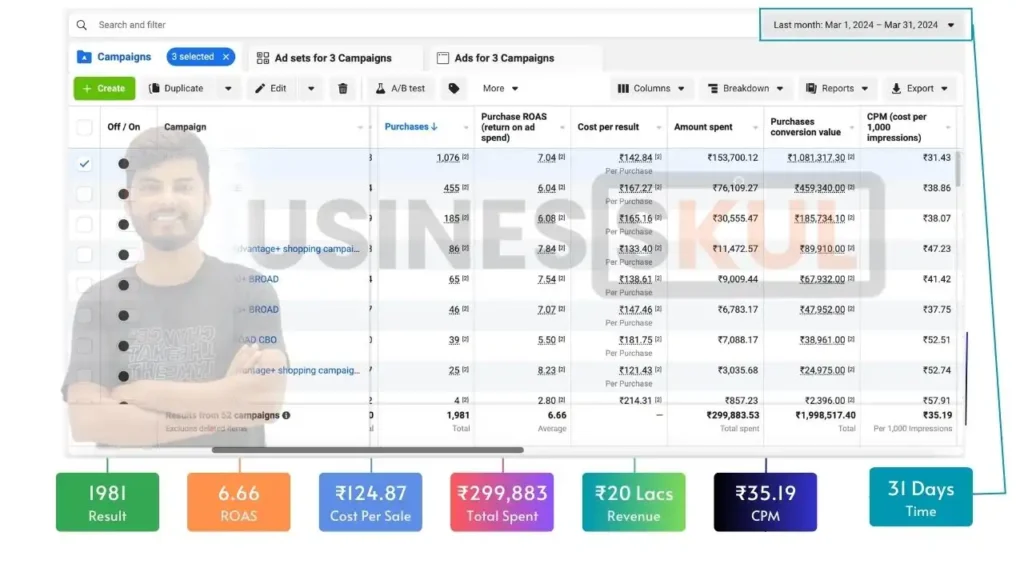The width and height of the screenshot is (1024, 576).
Task: Switch to Ads for 3 Campaigns tab
Action: [x=495, y=58]
